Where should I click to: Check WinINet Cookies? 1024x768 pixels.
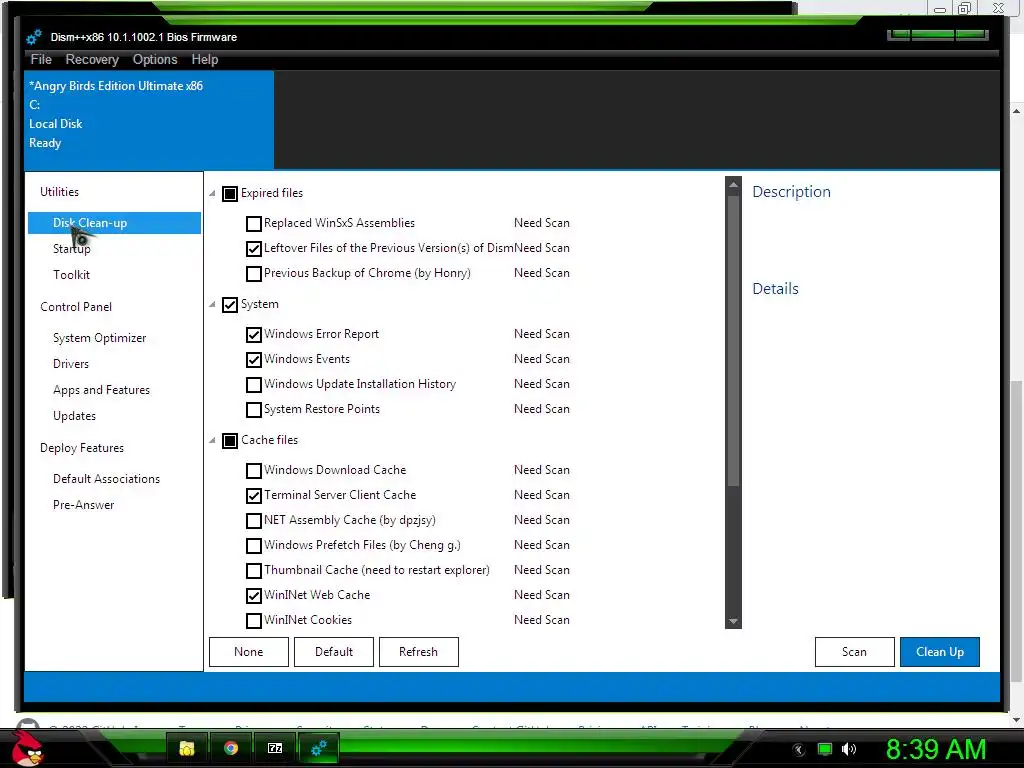tap(253, 620)
